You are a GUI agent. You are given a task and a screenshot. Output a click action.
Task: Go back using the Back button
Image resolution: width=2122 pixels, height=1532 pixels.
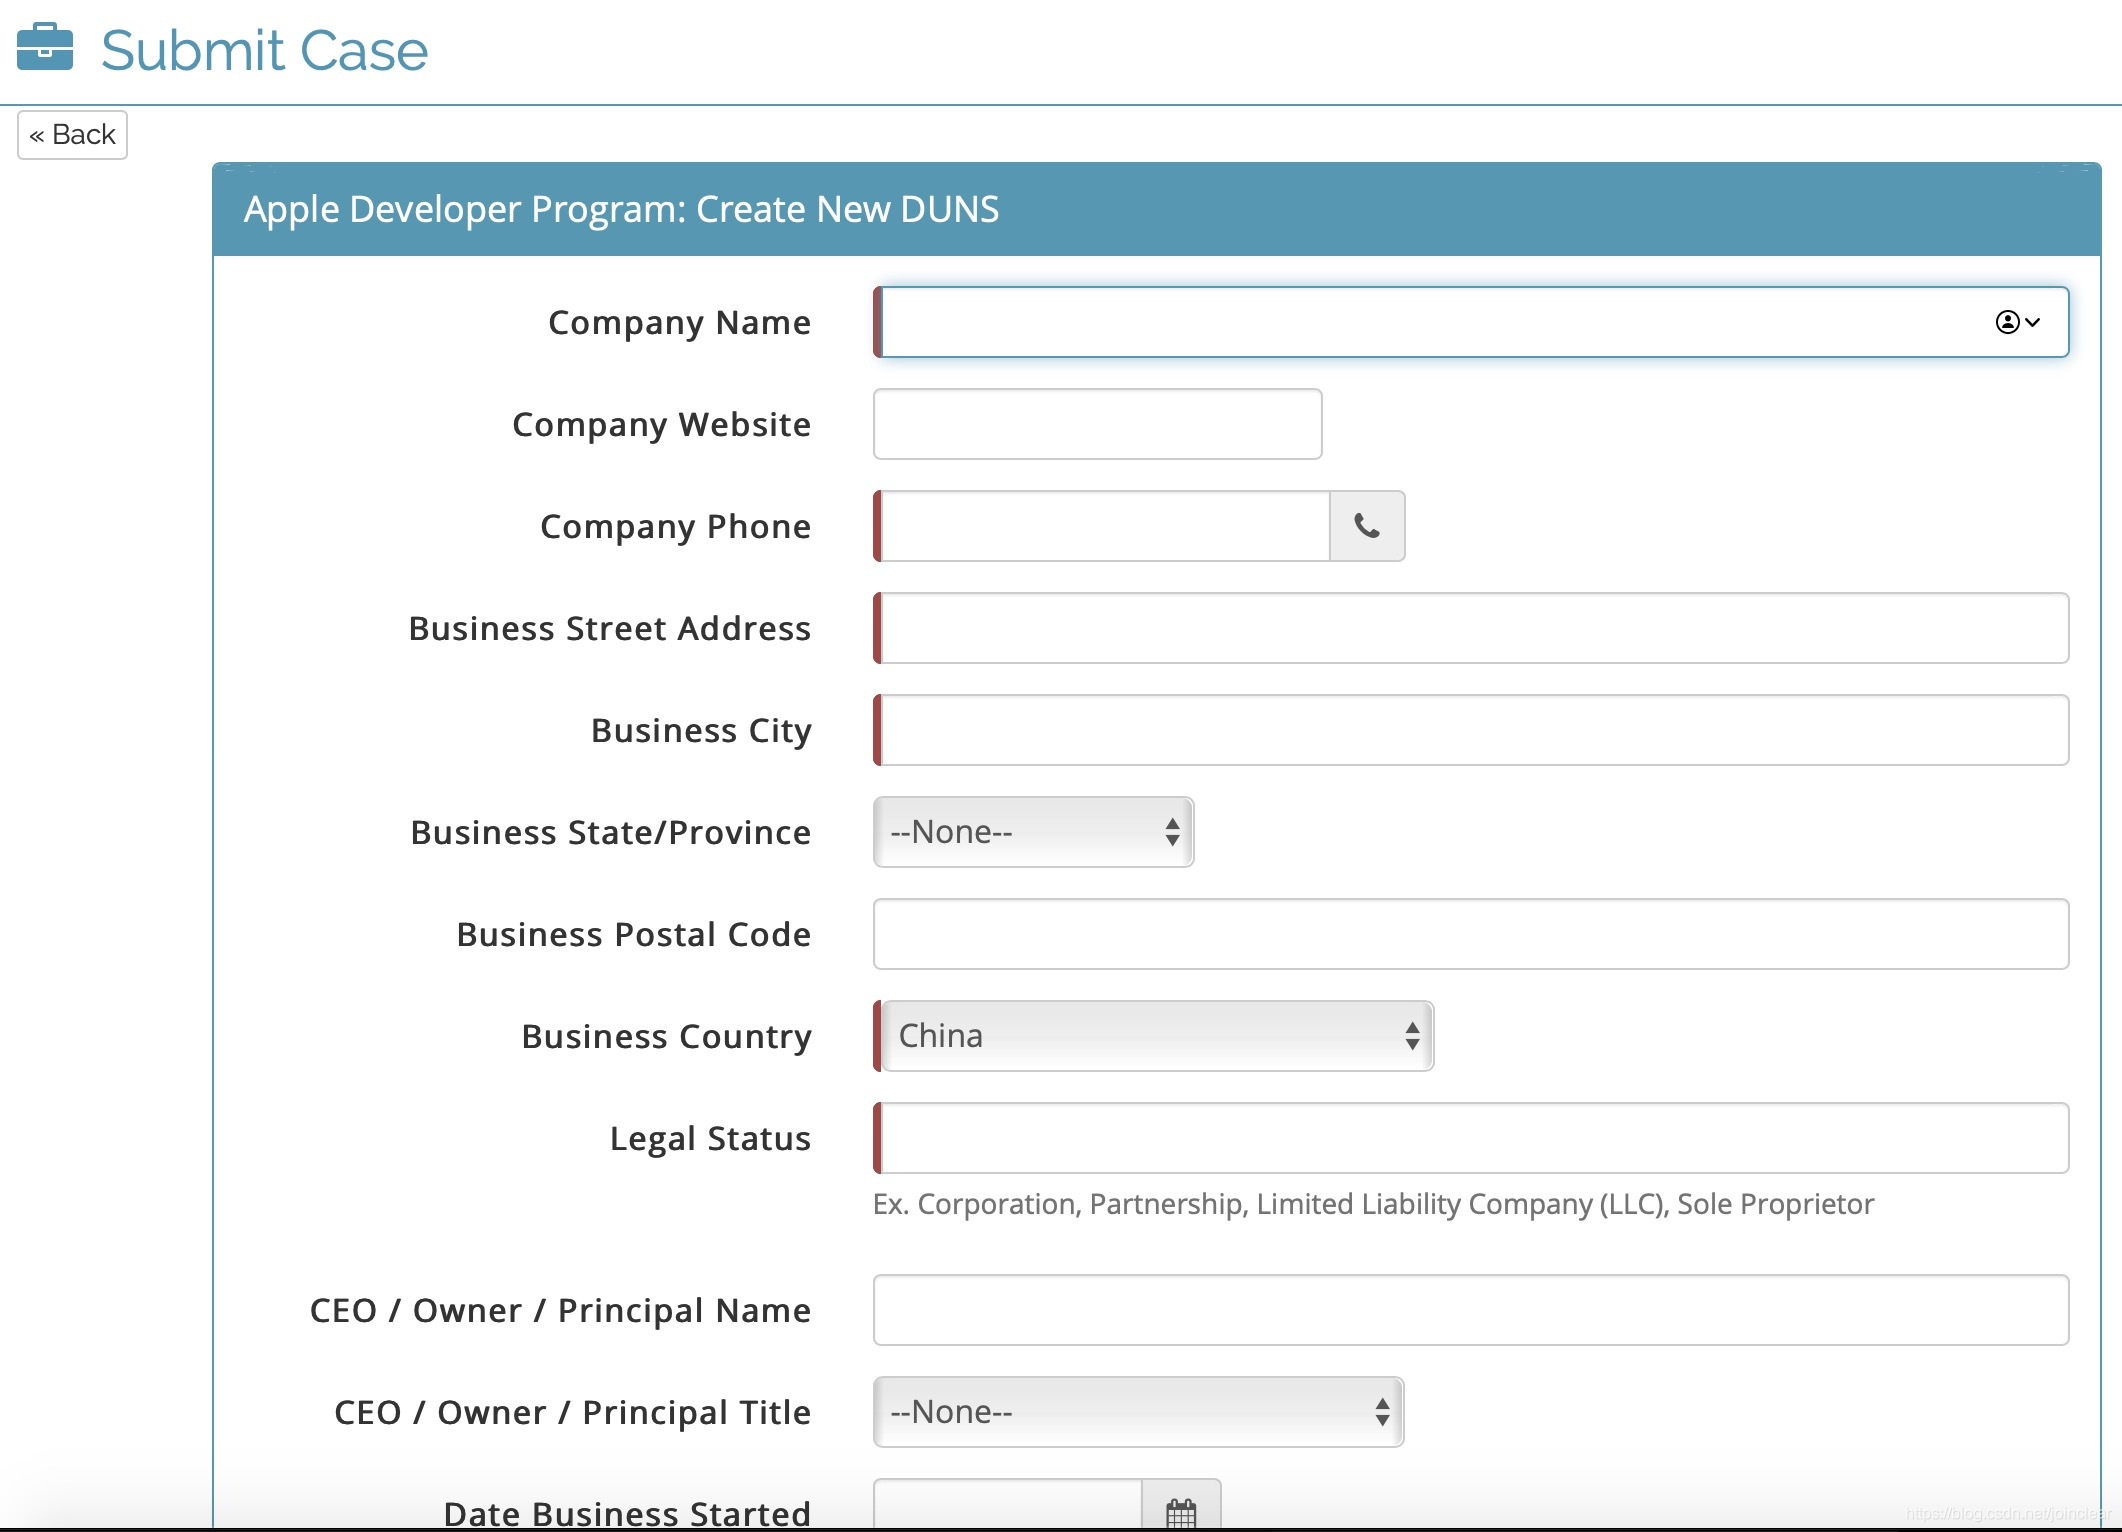point(72,135)
